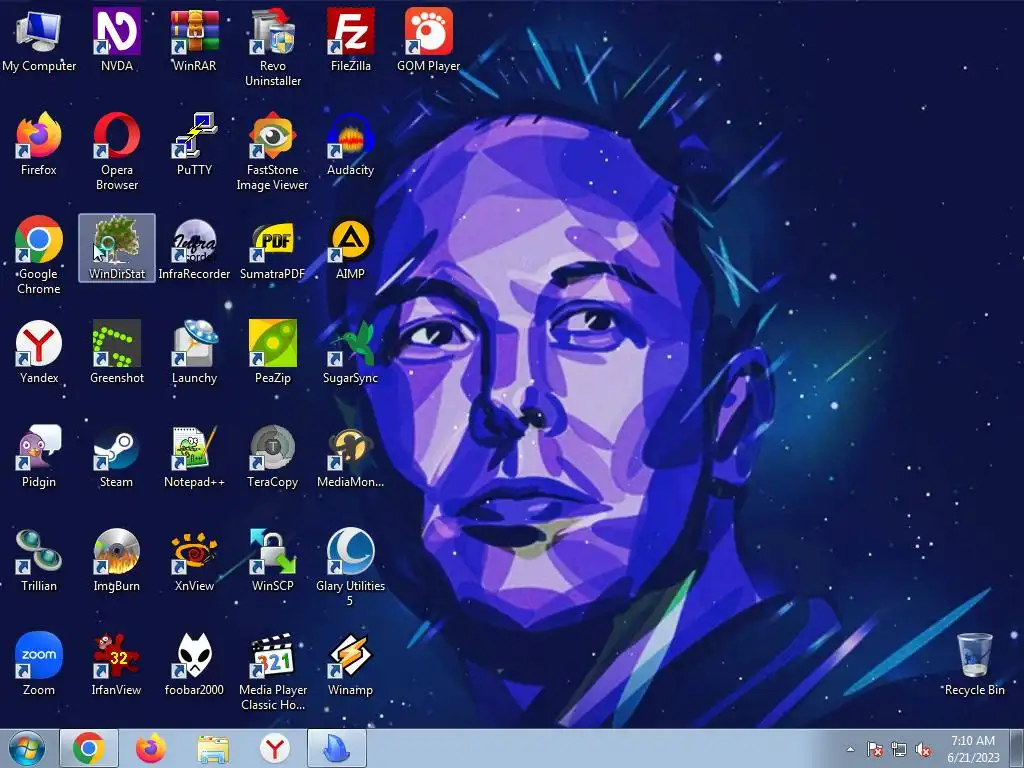
Task: Open Action Center flag icon
Action: pos(875,750)
